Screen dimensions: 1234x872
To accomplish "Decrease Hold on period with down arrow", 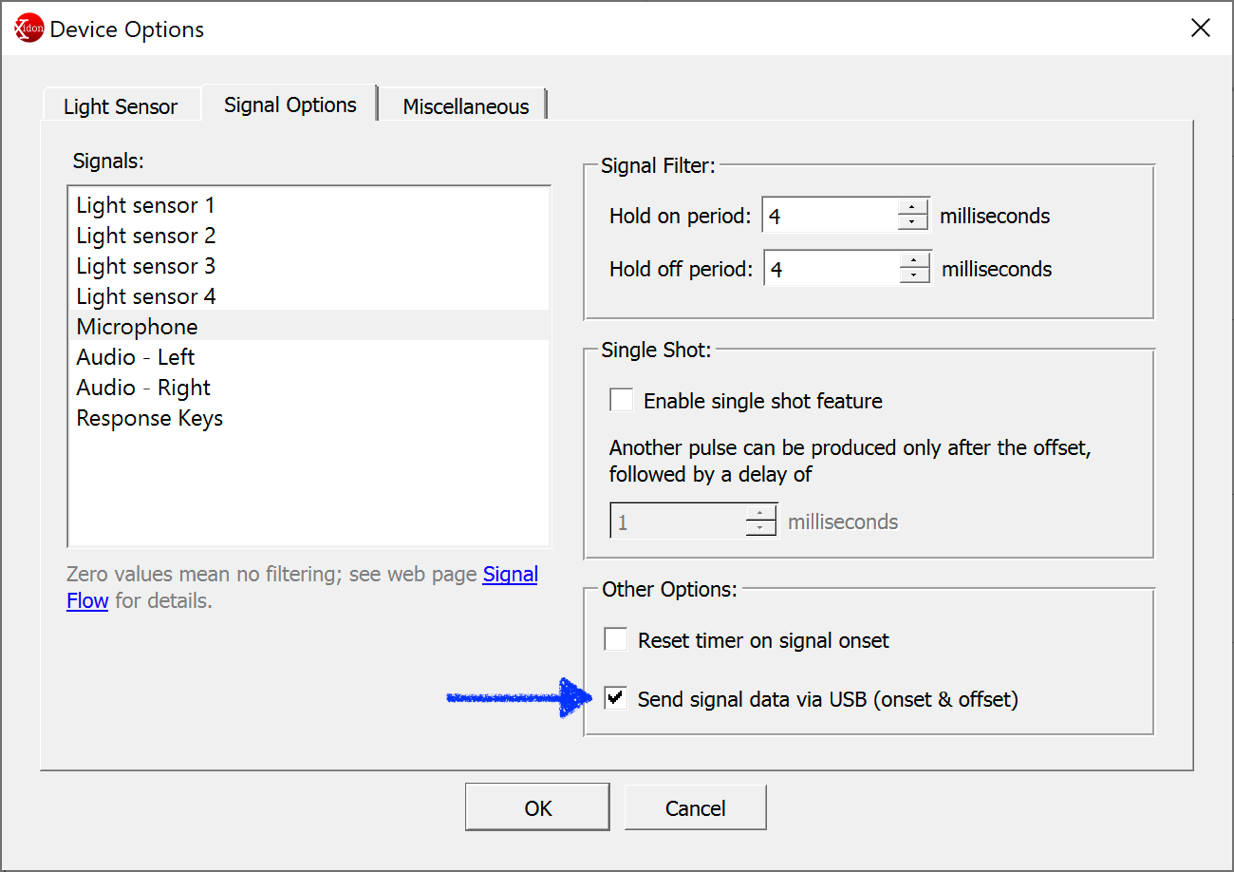I will pyautogui.click(x=913, y=223).
